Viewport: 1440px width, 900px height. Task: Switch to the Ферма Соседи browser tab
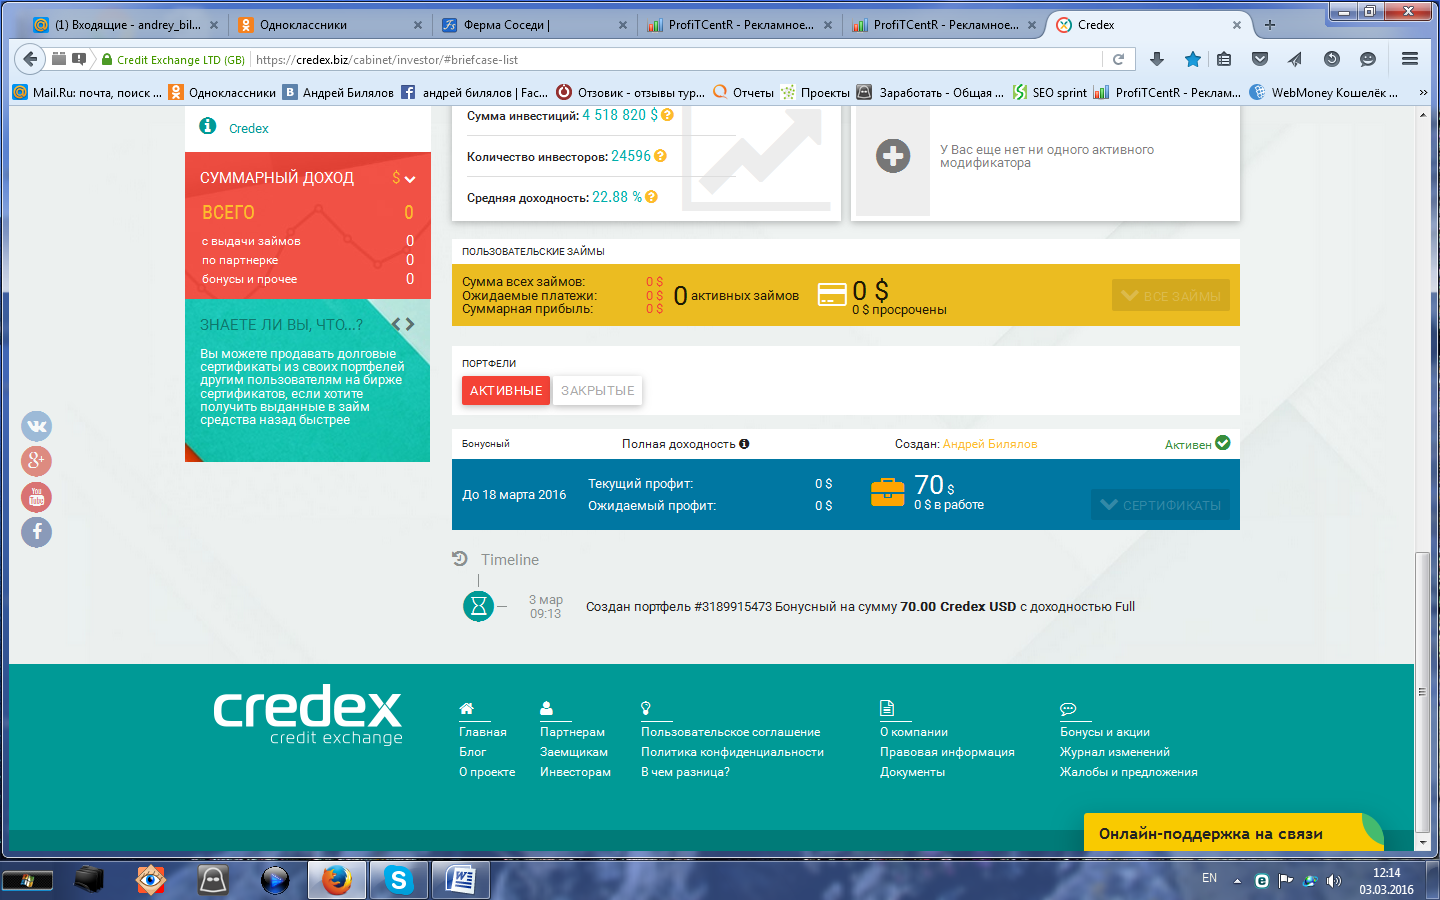(536, 25)
